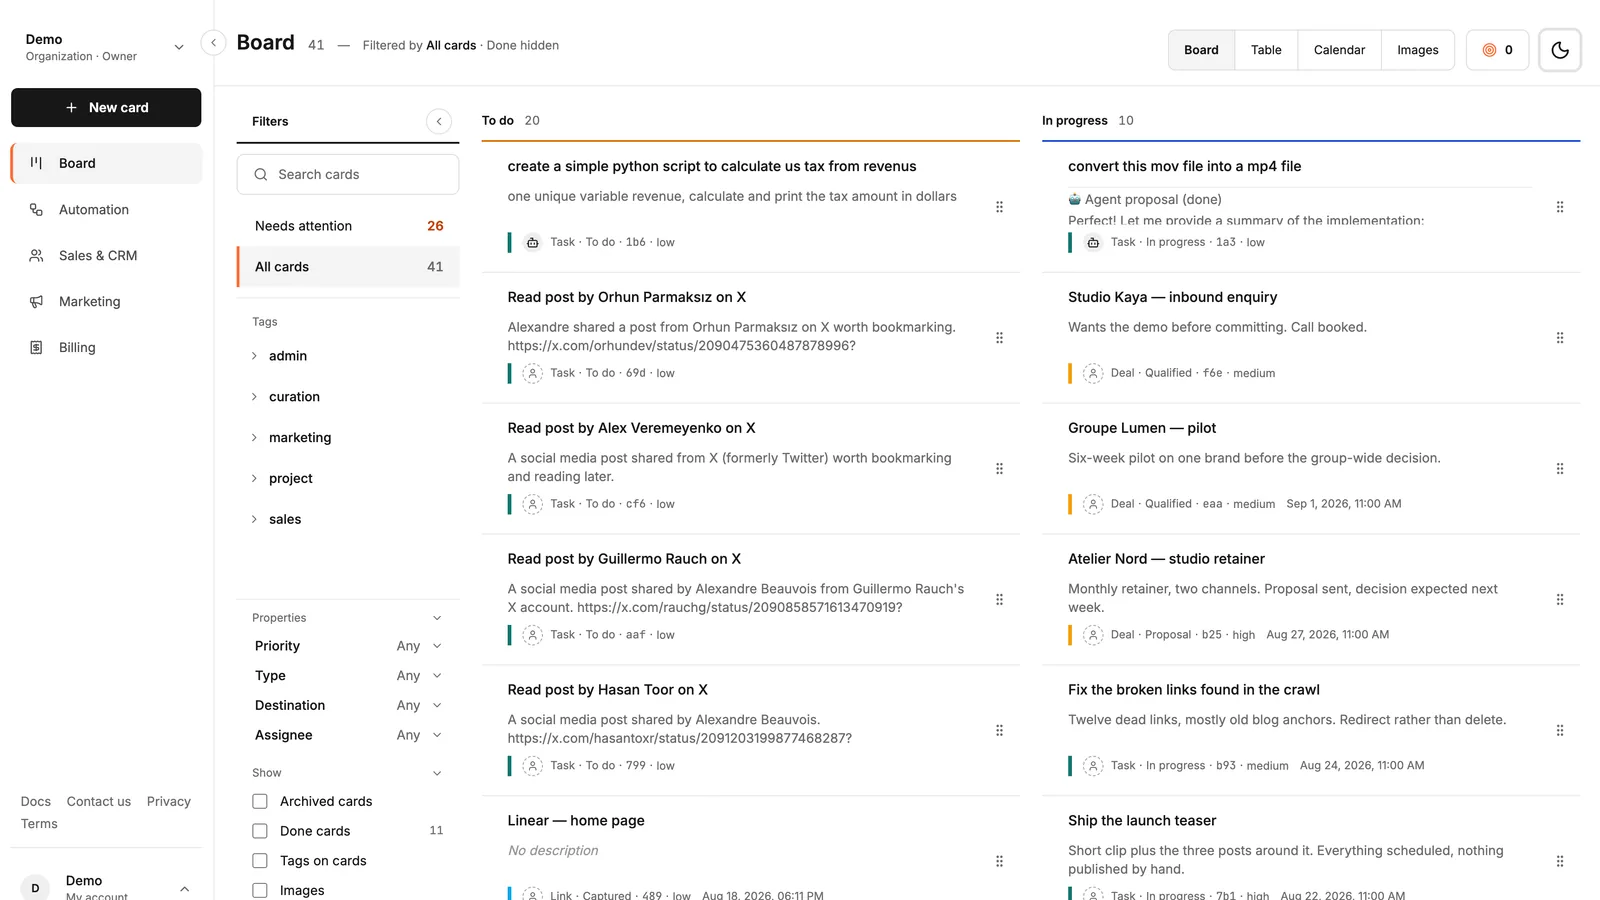
Task: Collapse the Show section chevron
Action: (x=437, y=773)
